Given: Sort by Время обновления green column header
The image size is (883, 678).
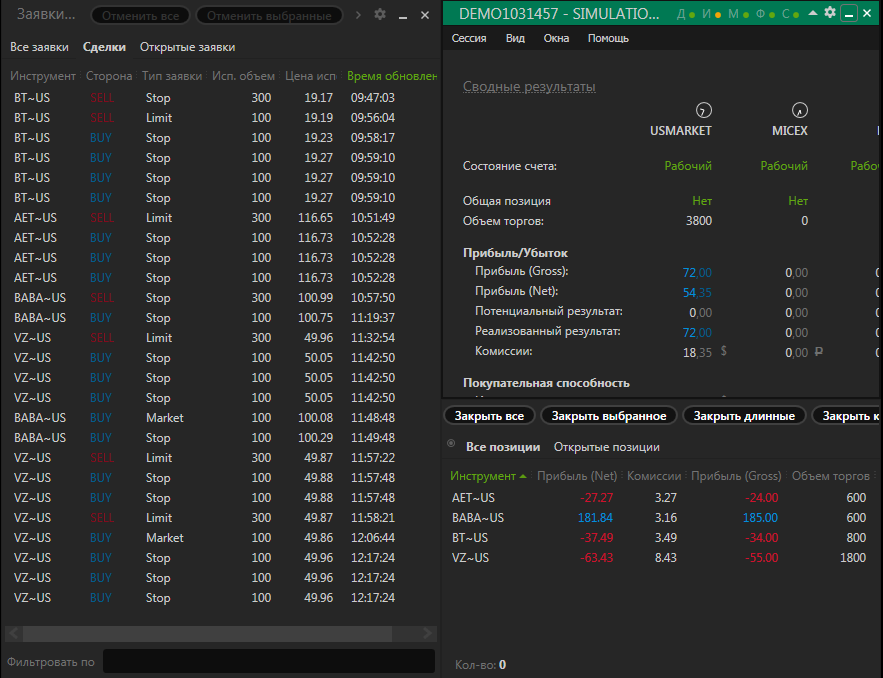Looking at the screenshot, I should click(x=392, y=76).
